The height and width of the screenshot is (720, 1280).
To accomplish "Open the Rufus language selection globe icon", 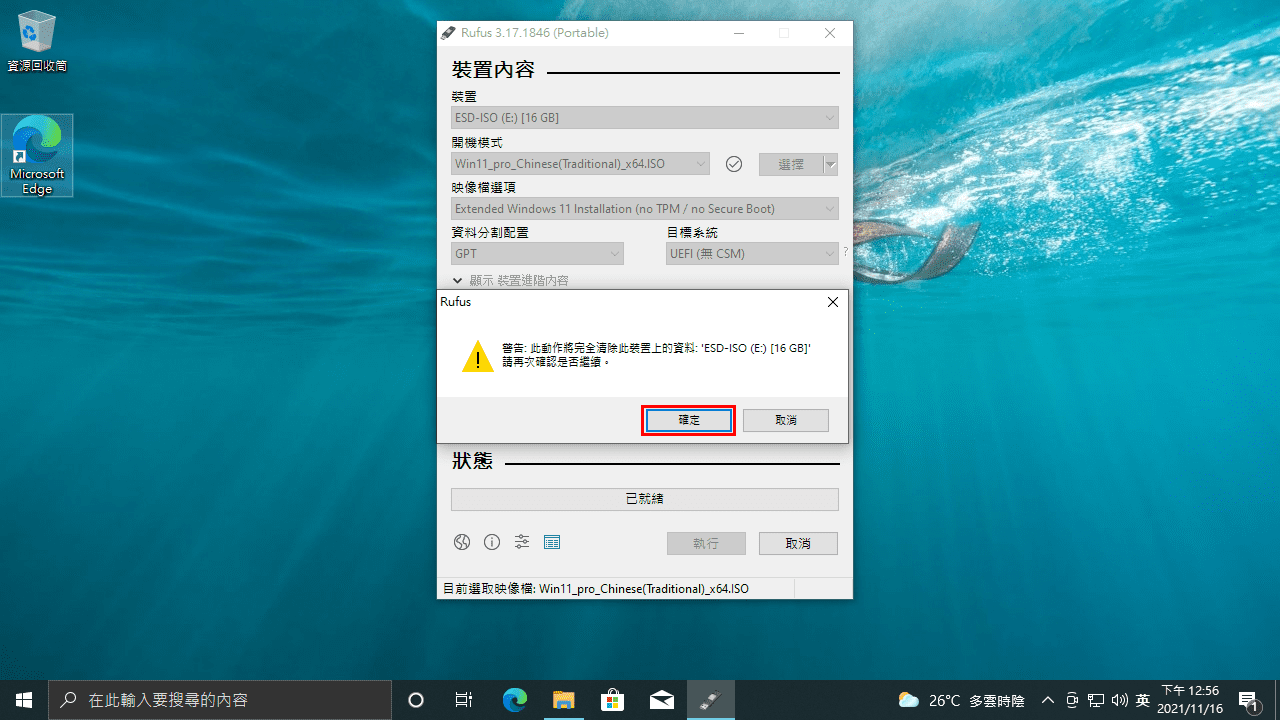I will (x=461, y=542).
